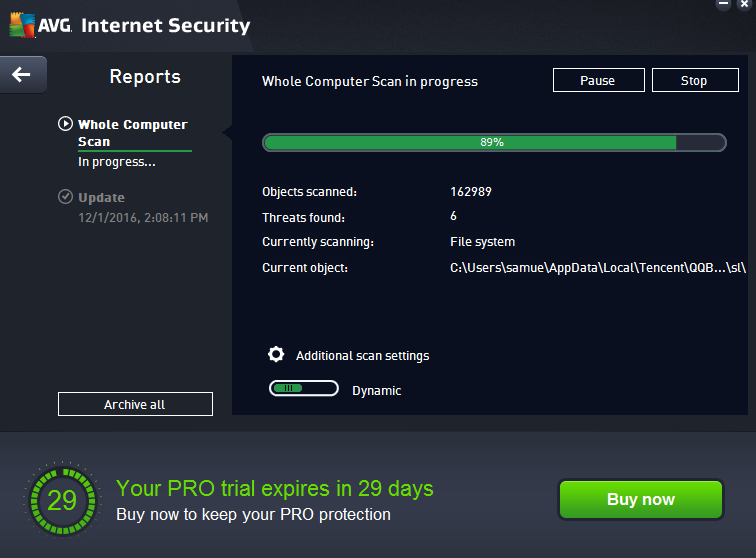Select the Whole Computer Scan report

[x=132, y=133]
